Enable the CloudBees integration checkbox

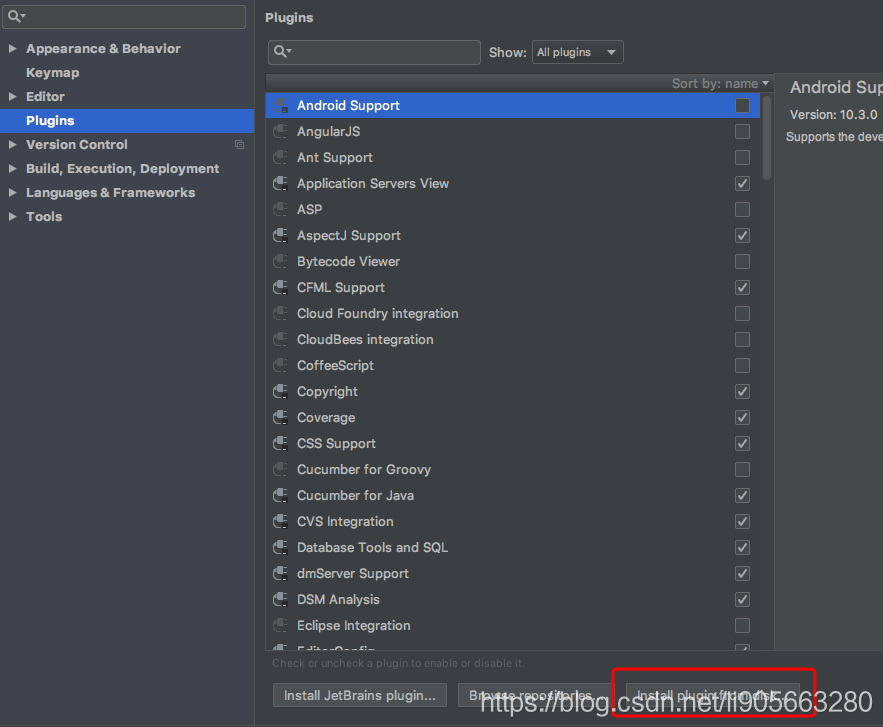coord(742,340)
